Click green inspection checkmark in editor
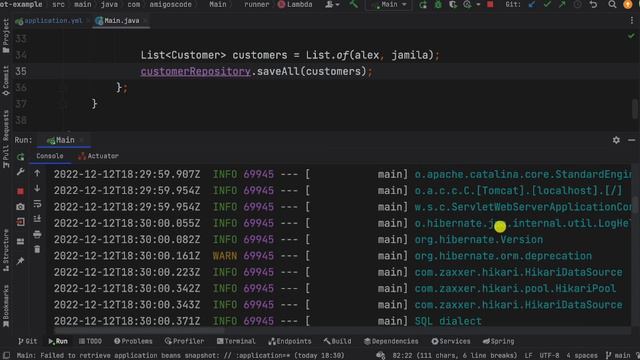The image size is (640, 360). pyautogui.click(x=631, y=36)
